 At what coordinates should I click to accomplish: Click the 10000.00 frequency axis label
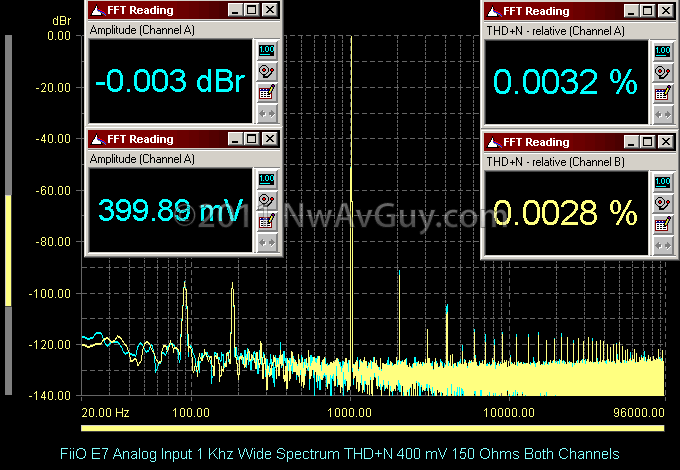coord(509,412)
